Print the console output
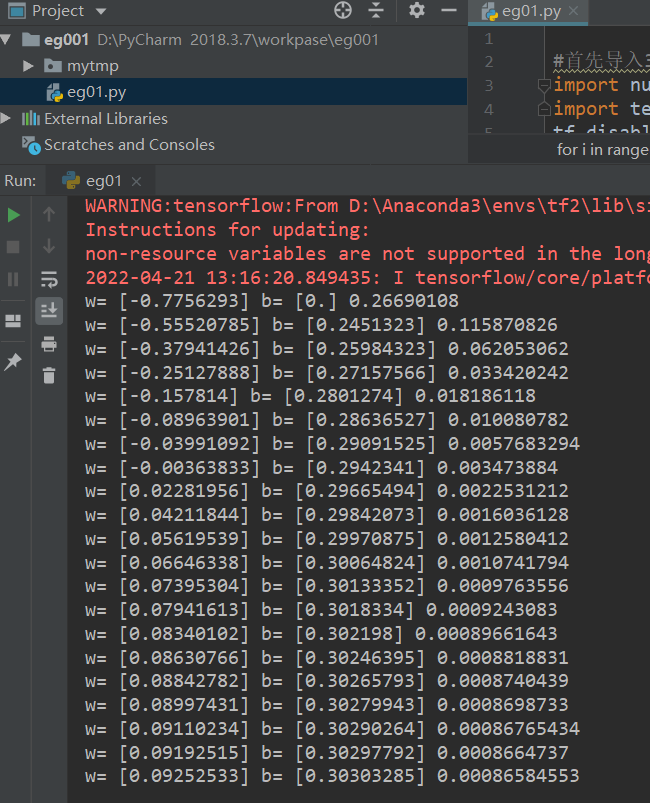 [49, 344]
